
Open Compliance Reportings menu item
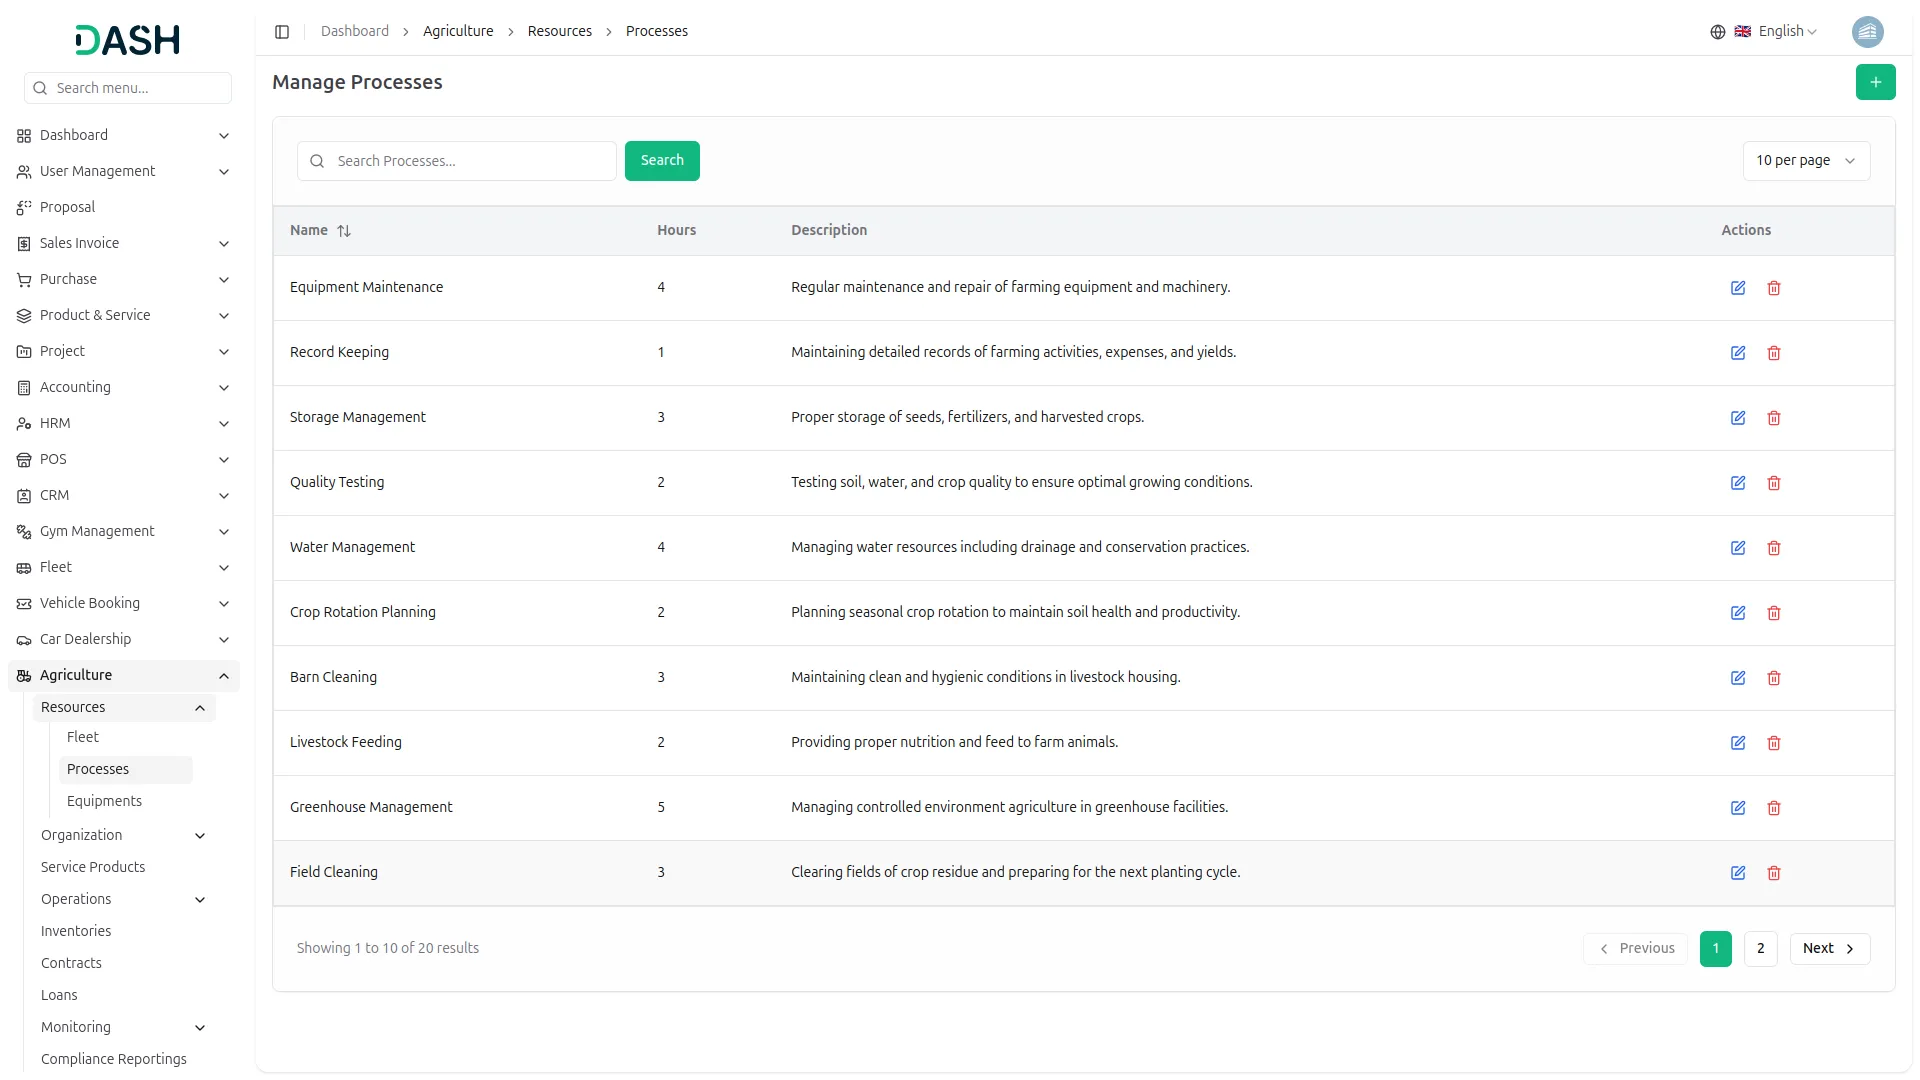pyautogui.click(x=114, y=1060)
